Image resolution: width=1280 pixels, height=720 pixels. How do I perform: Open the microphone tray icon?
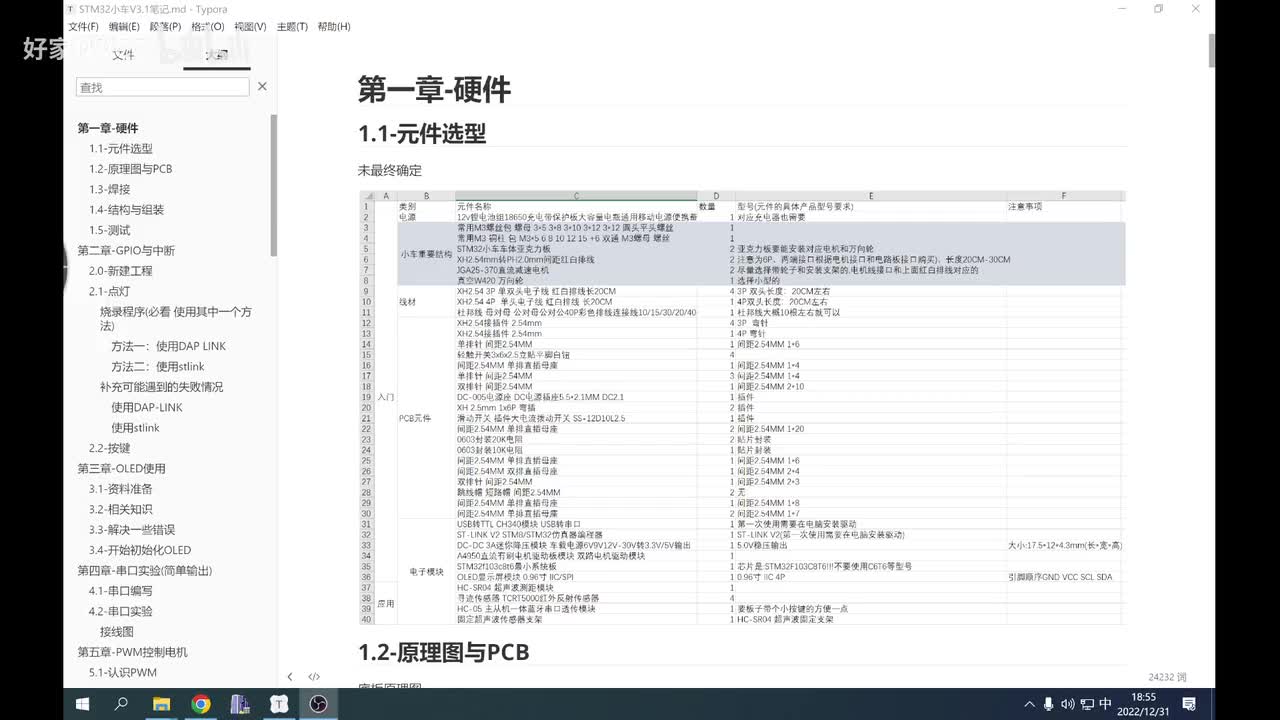(x=1048, y=703)
